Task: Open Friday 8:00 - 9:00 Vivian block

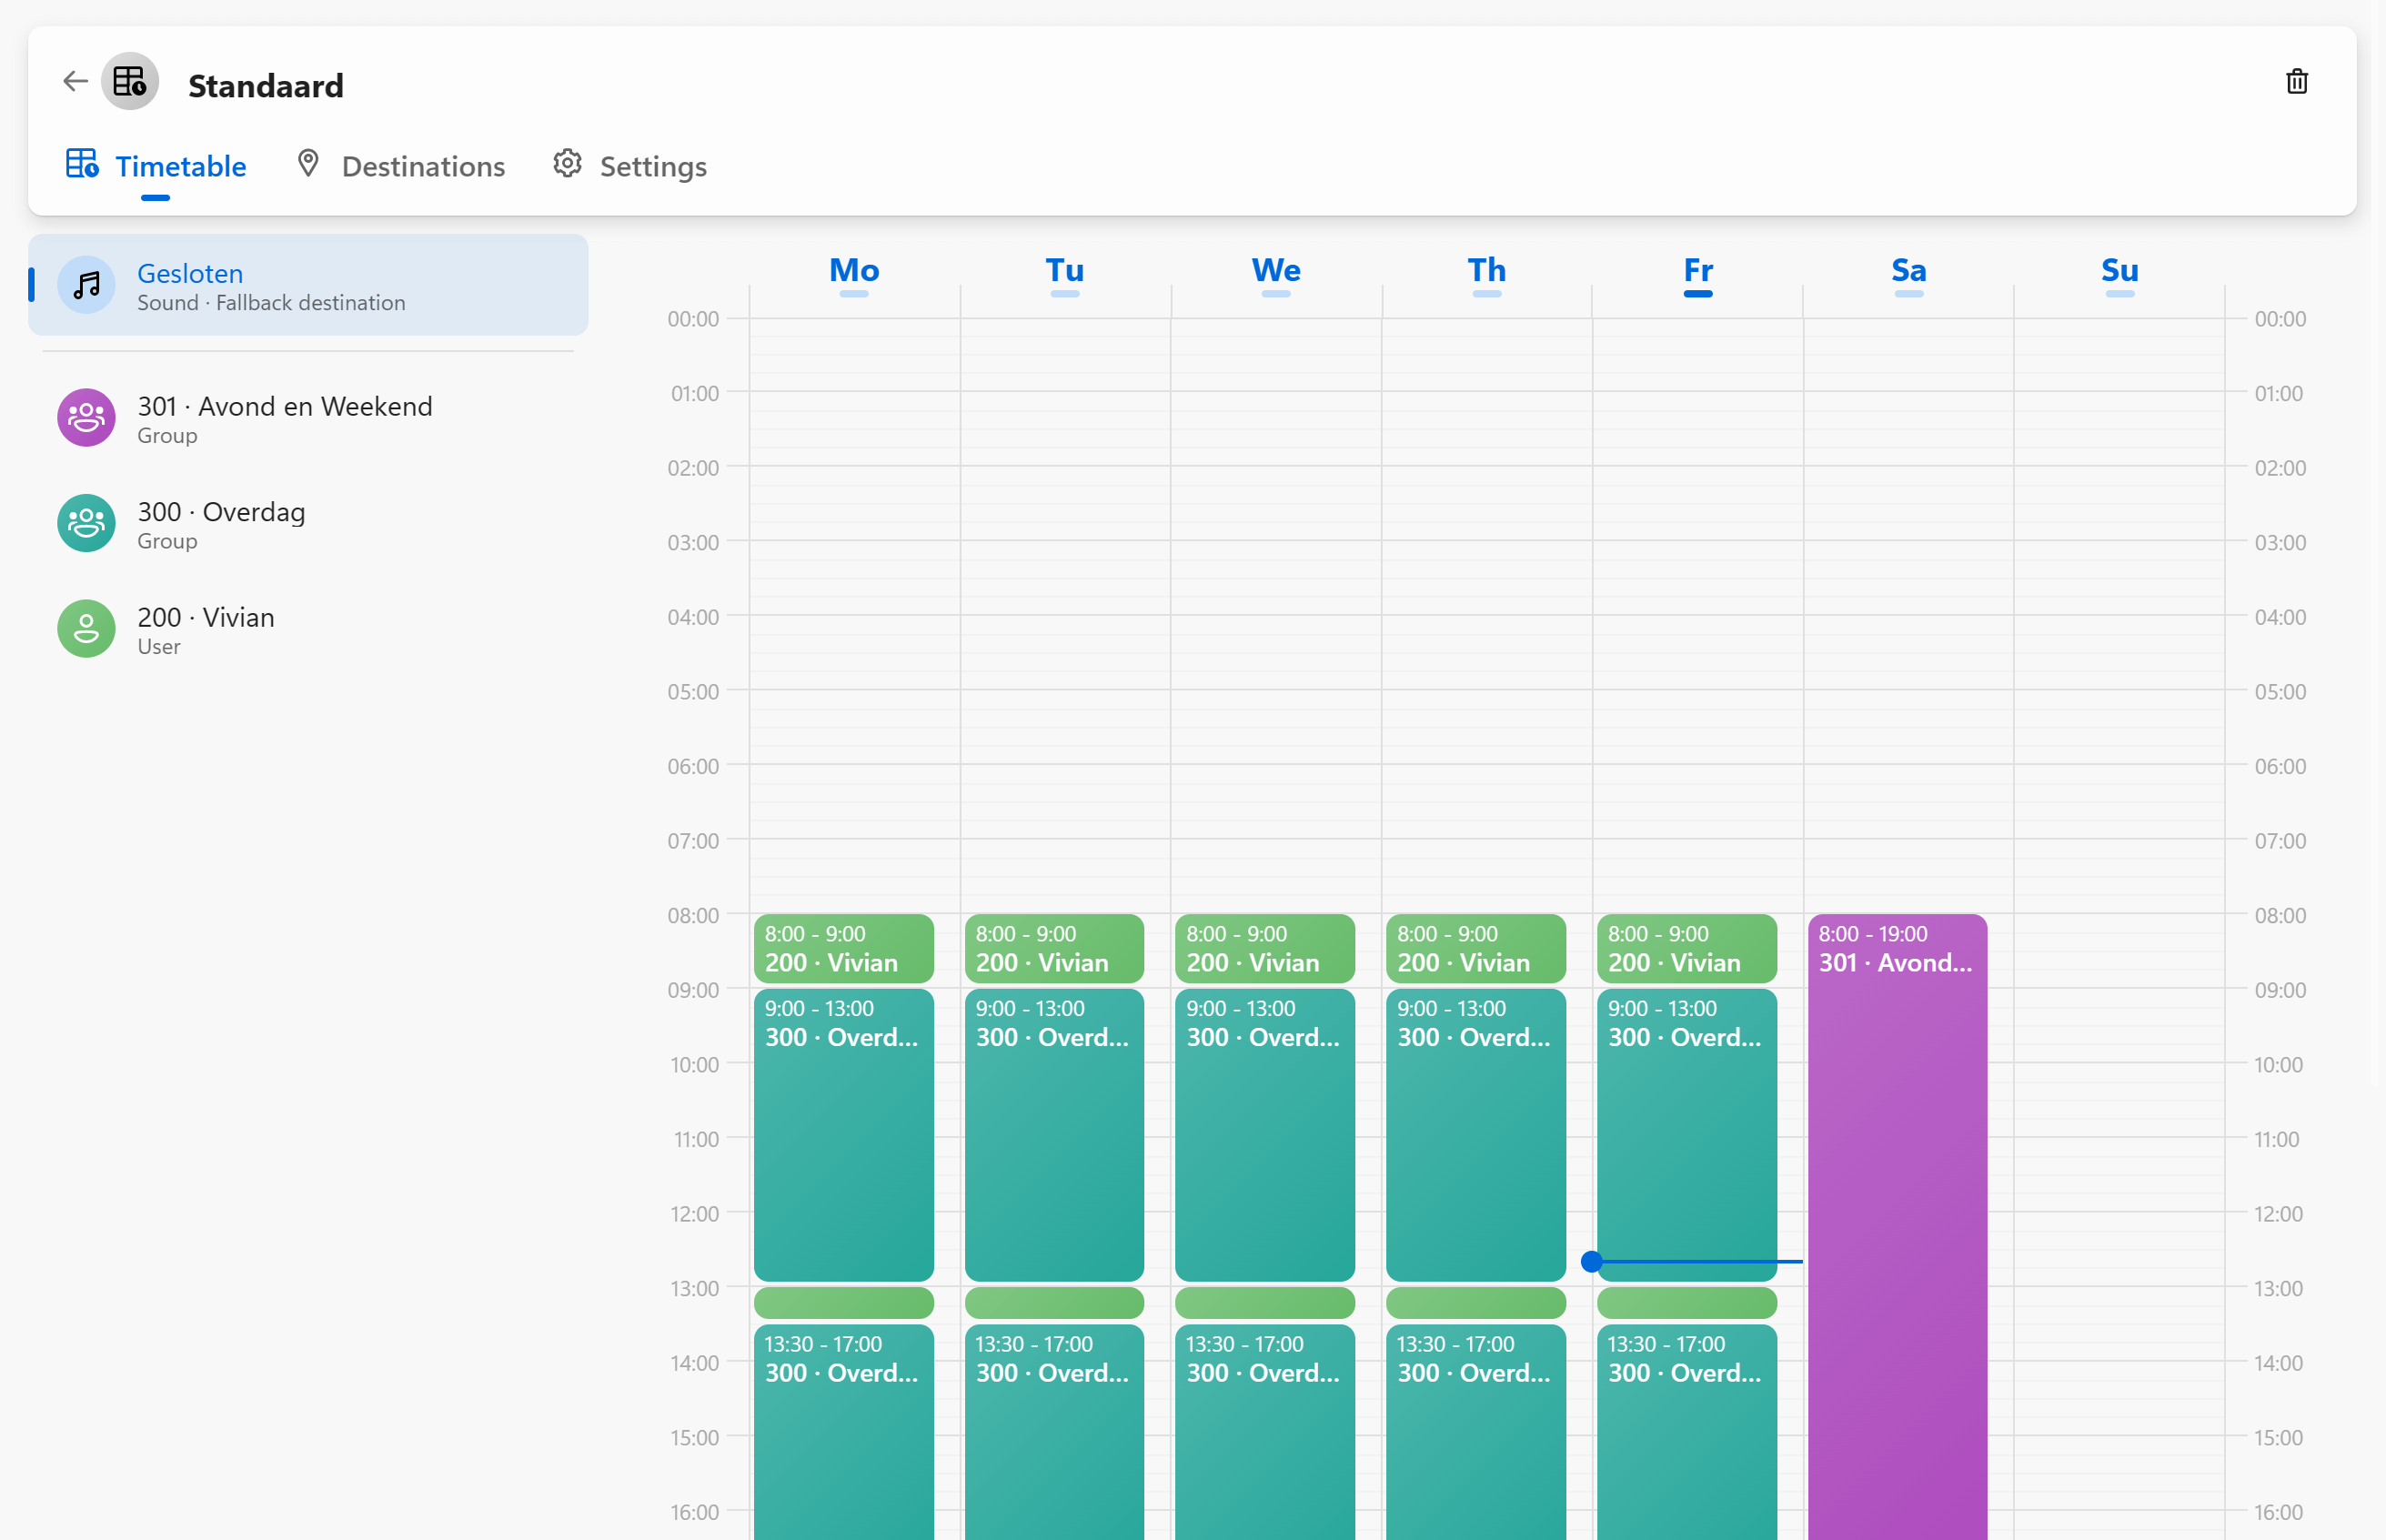Action: [1687, 948]
